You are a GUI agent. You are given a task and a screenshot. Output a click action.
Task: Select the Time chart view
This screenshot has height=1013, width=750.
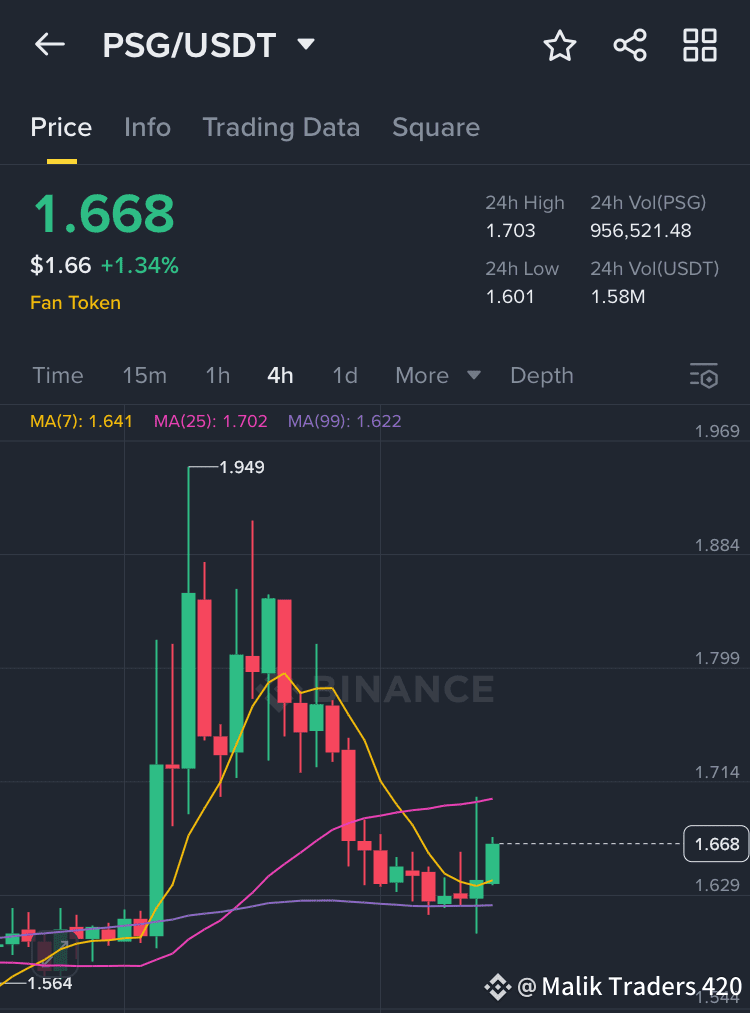coord(58,375)
